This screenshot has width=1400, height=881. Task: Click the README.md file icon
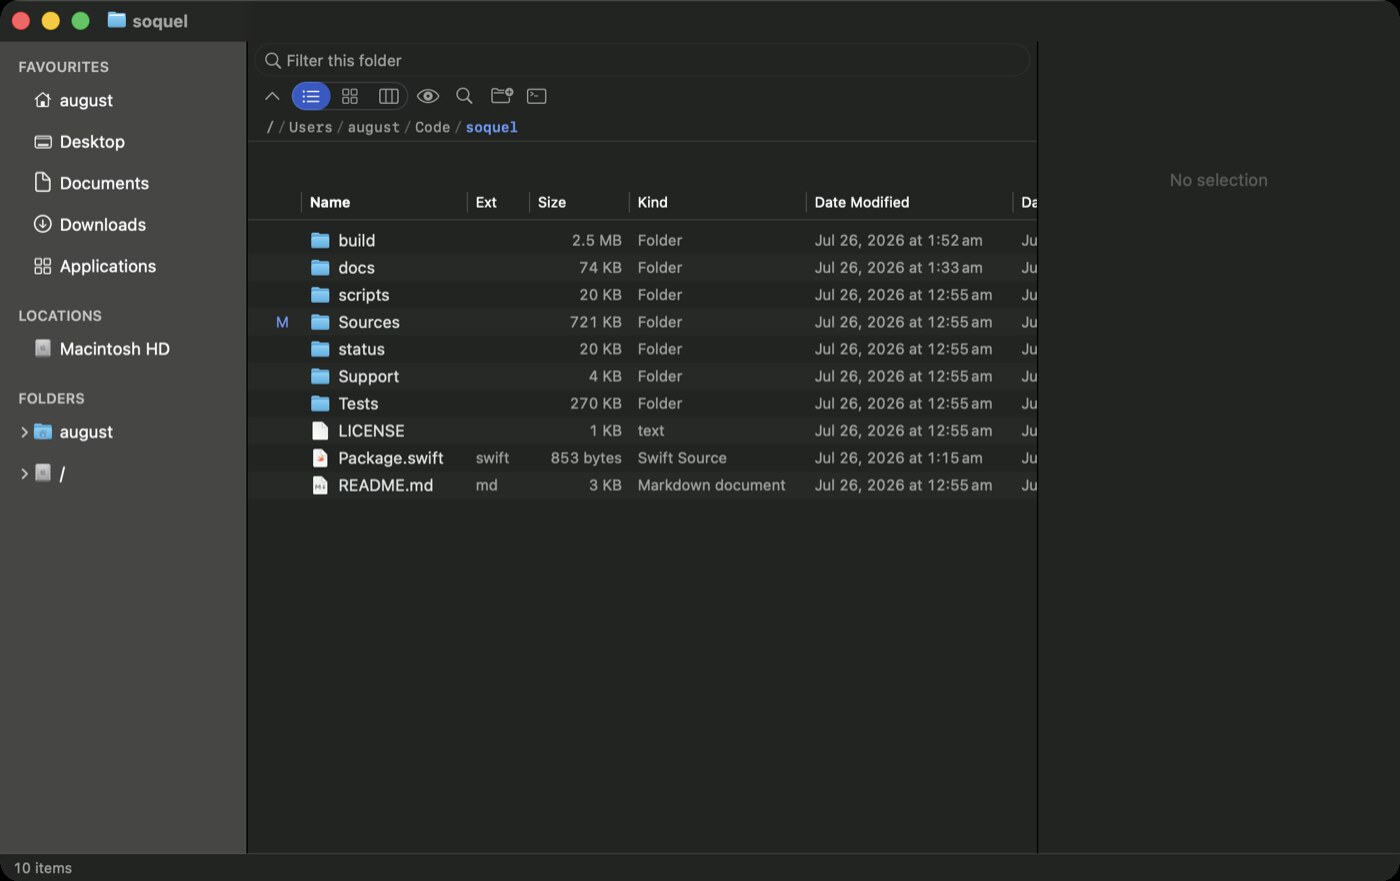(x=320, y=485)
